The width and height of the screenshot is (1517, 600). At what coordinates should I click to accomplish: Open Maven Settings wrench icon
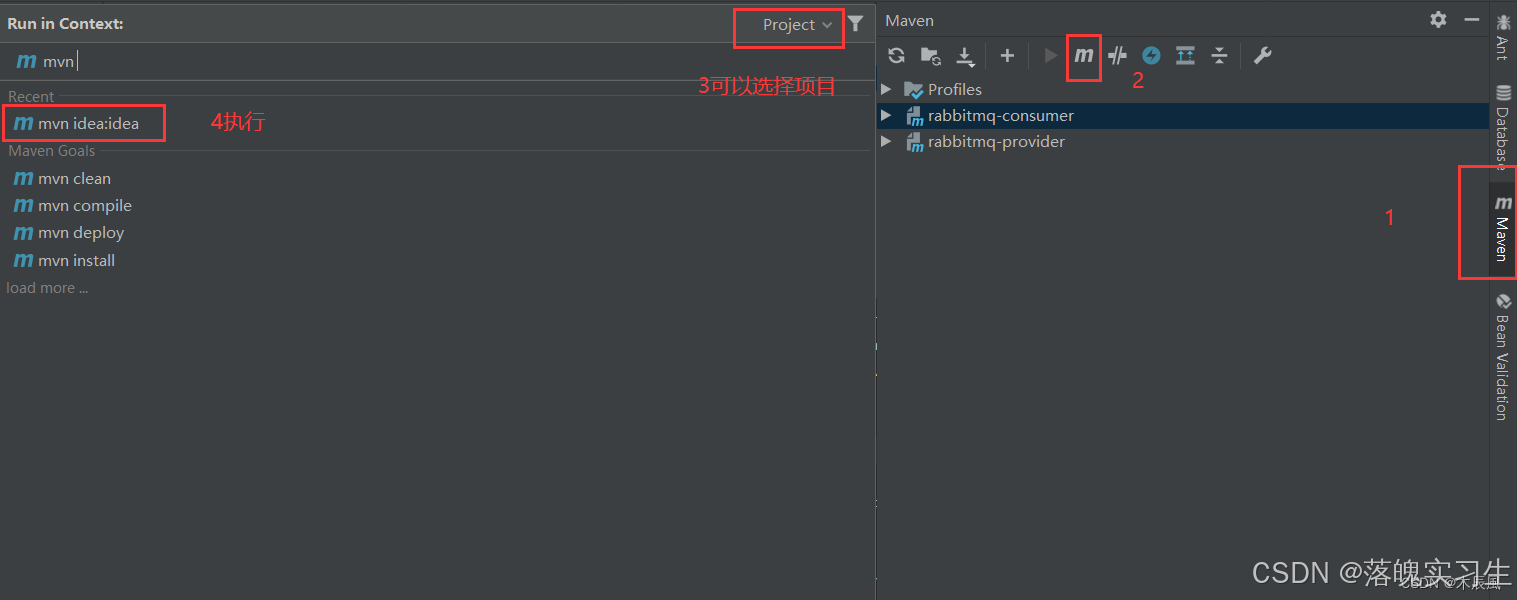pos(1262,56)
